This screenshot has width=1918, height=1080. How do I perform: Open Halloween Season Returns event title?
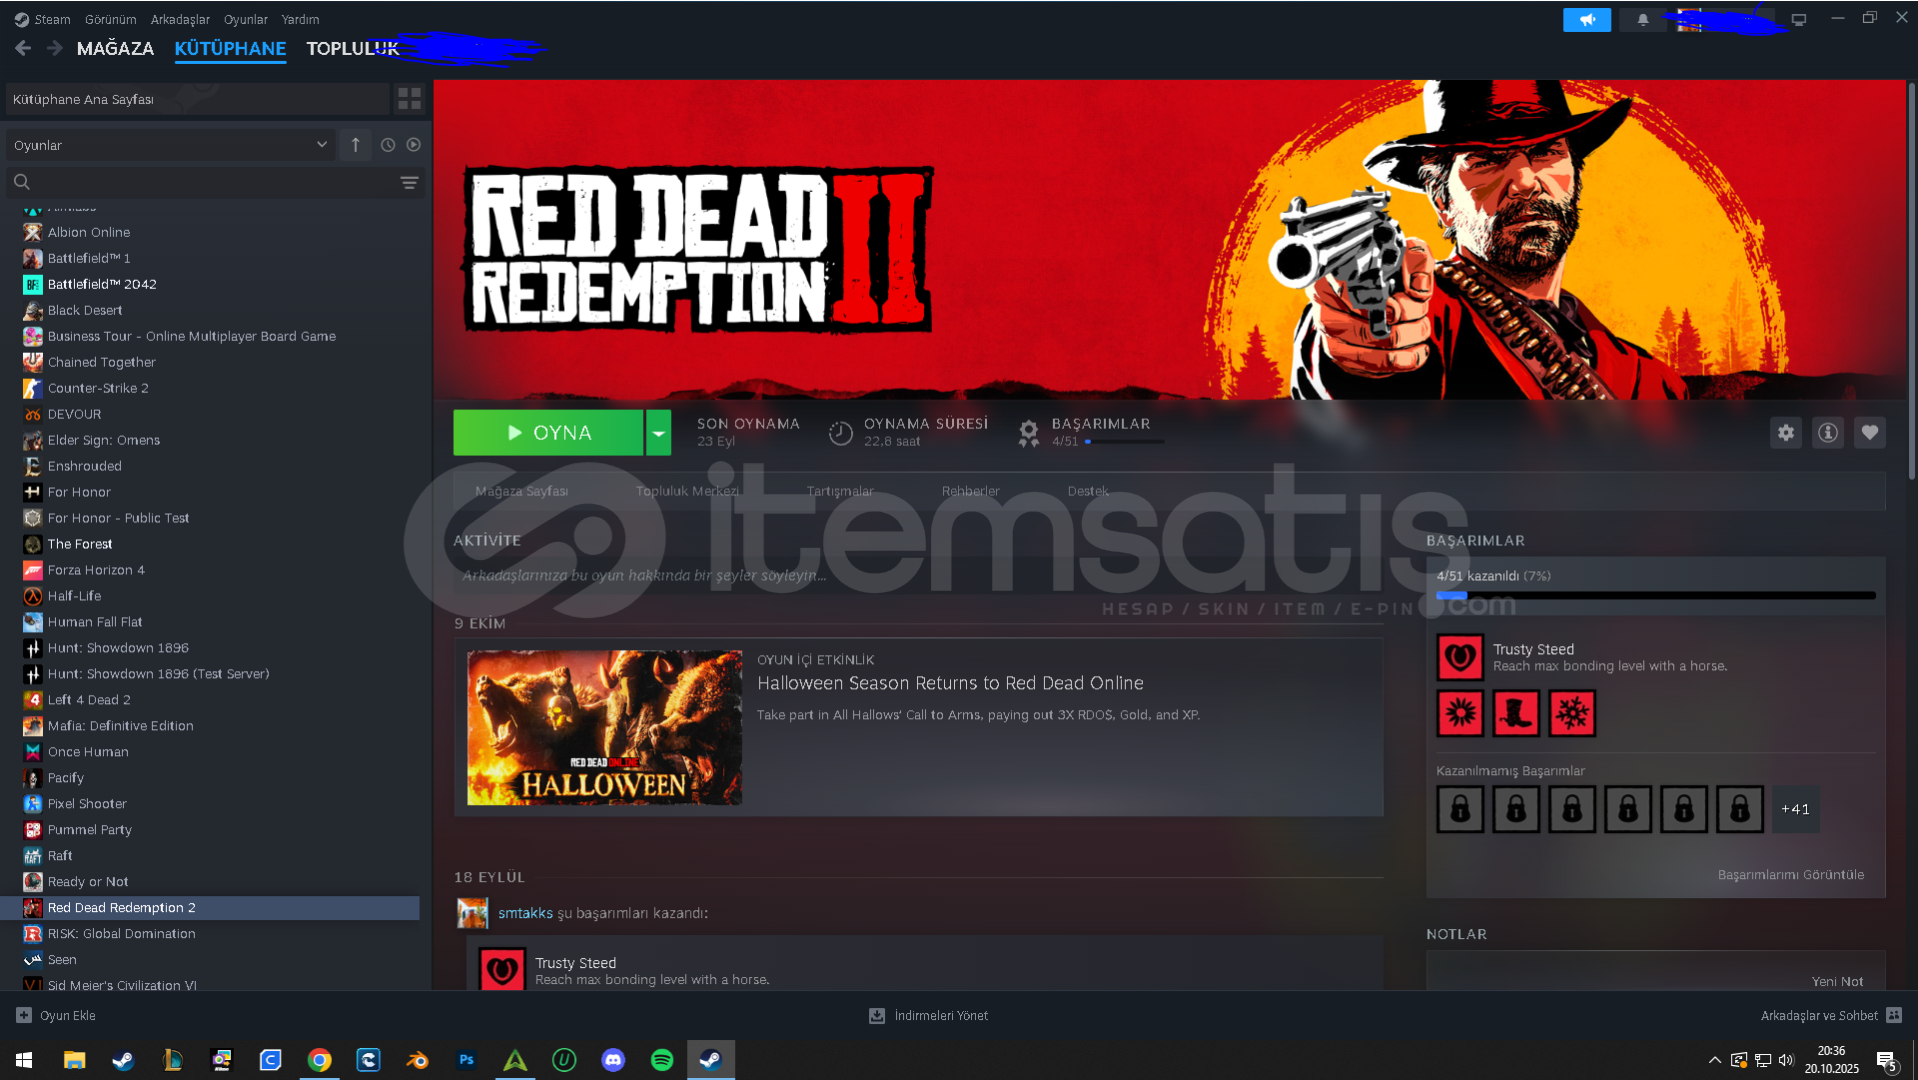point(950,683)
